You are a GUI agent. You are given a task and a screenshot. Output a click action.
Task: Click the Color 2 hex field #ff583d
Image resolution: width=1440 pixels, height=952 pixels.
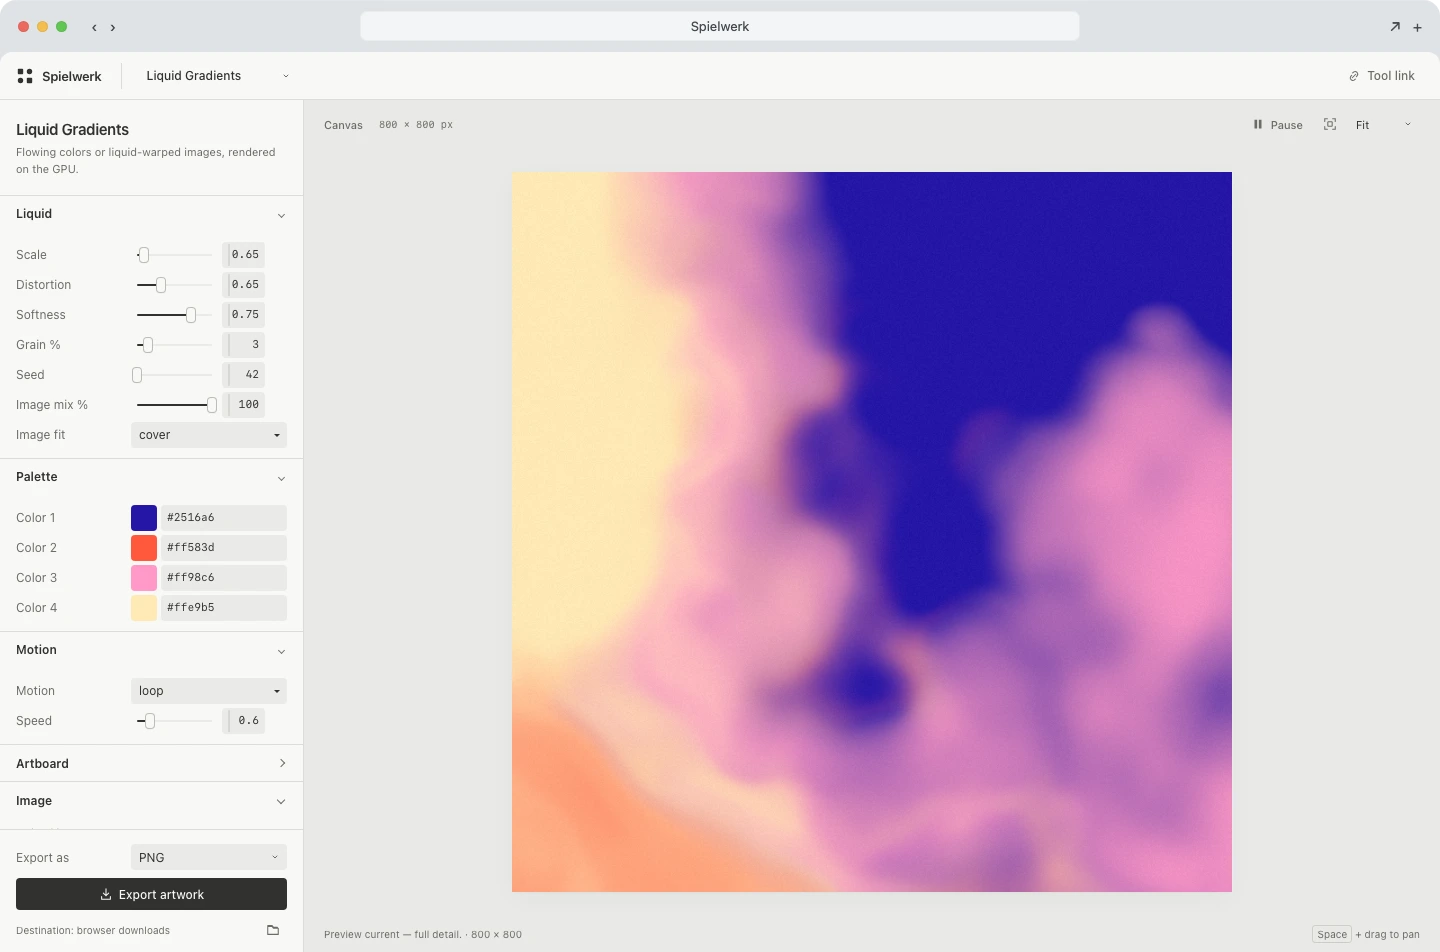coord(224,548)
